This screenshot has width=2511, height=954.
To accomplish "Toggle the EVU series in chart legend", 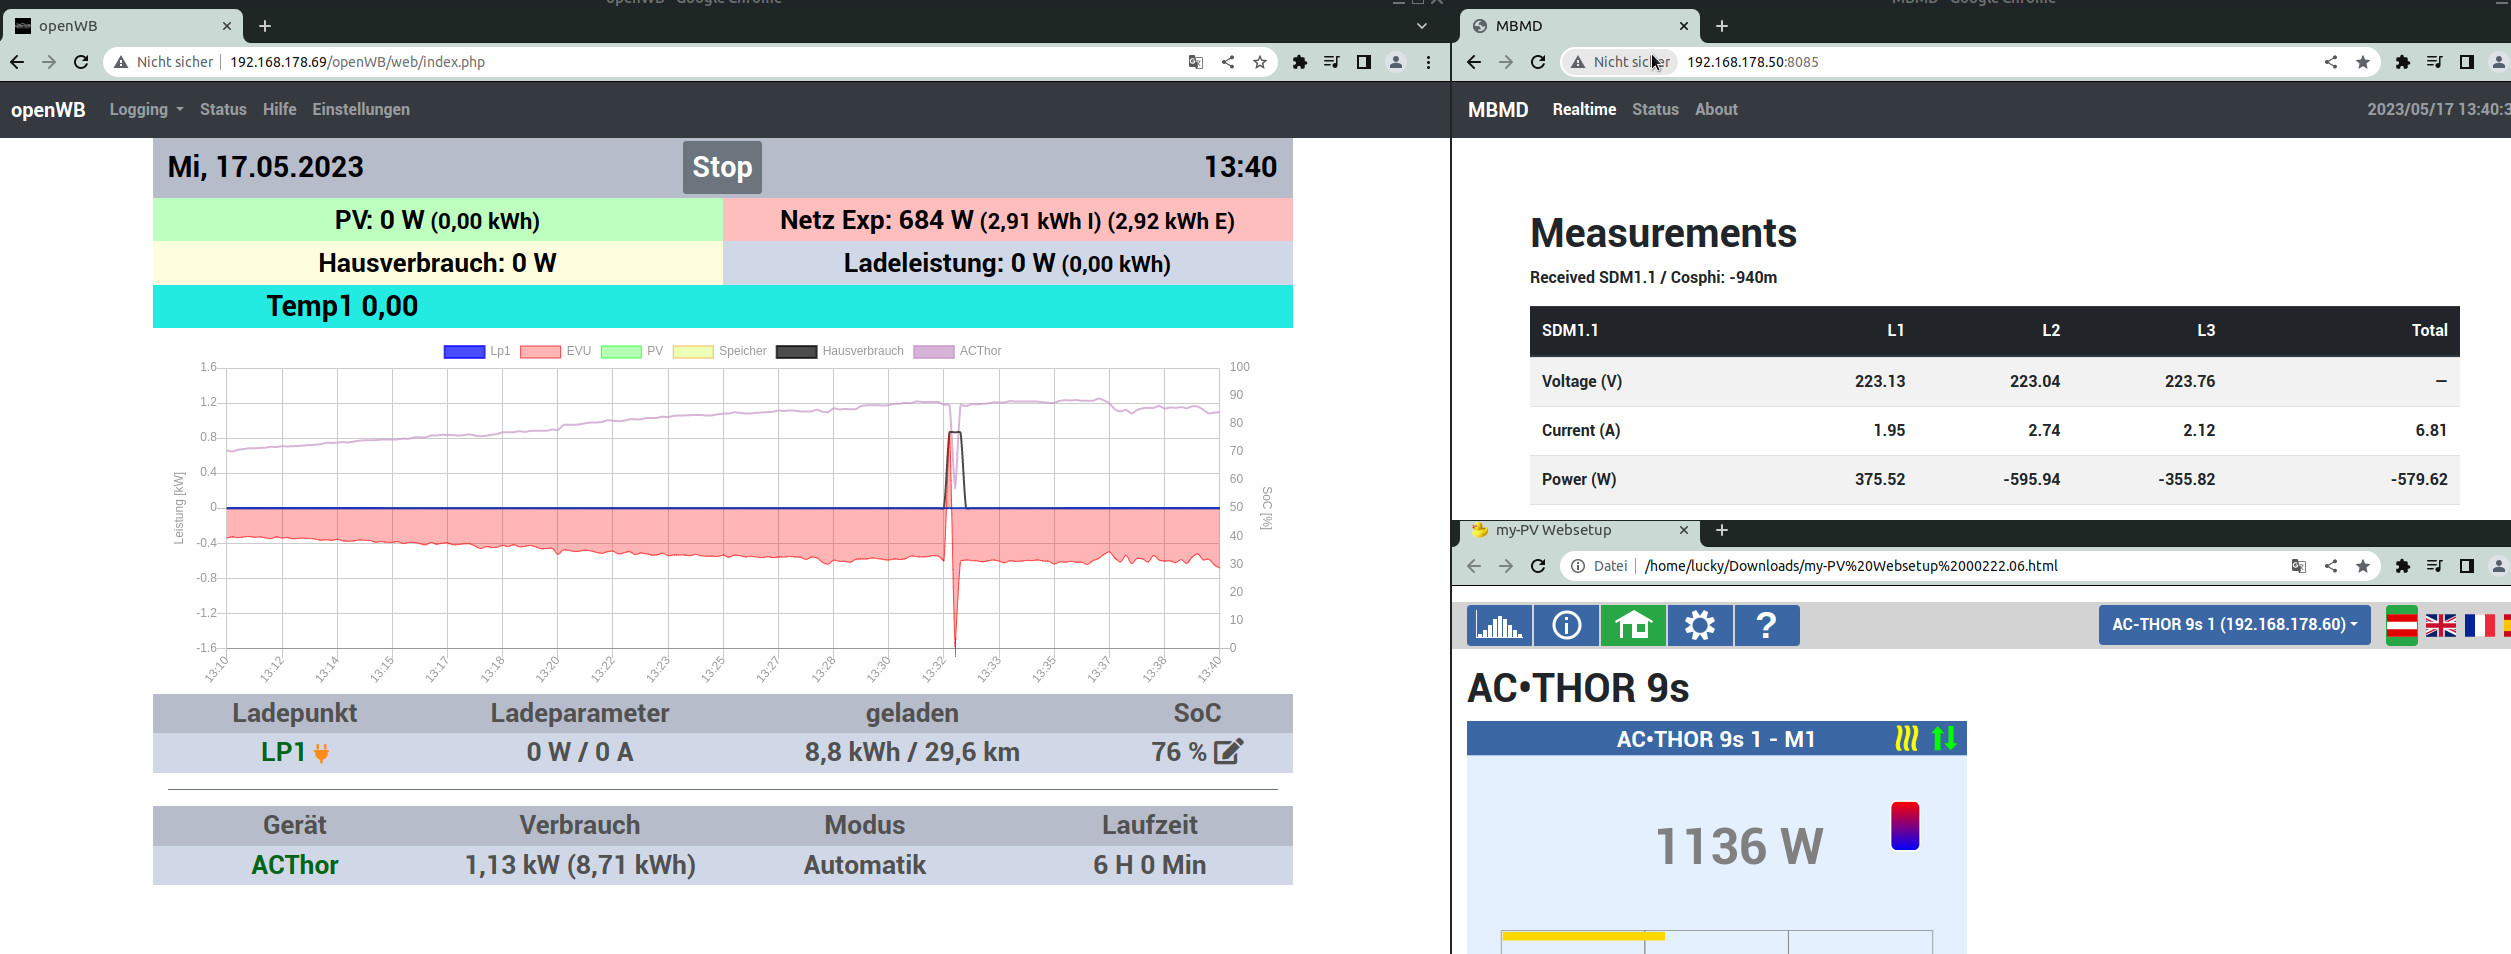I will 556,352.
